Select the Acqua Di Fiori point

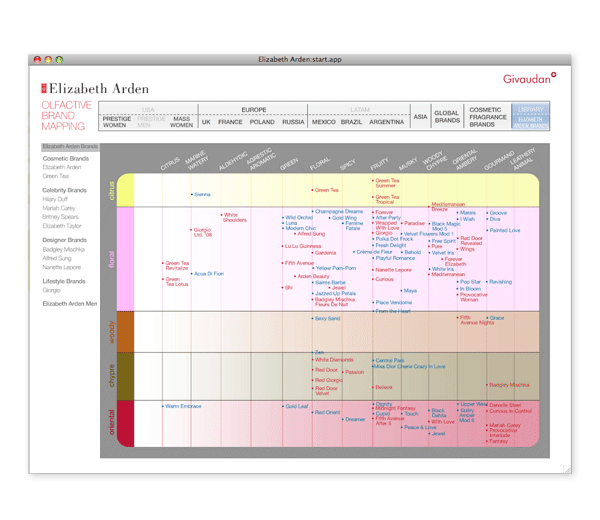(207, 274)
